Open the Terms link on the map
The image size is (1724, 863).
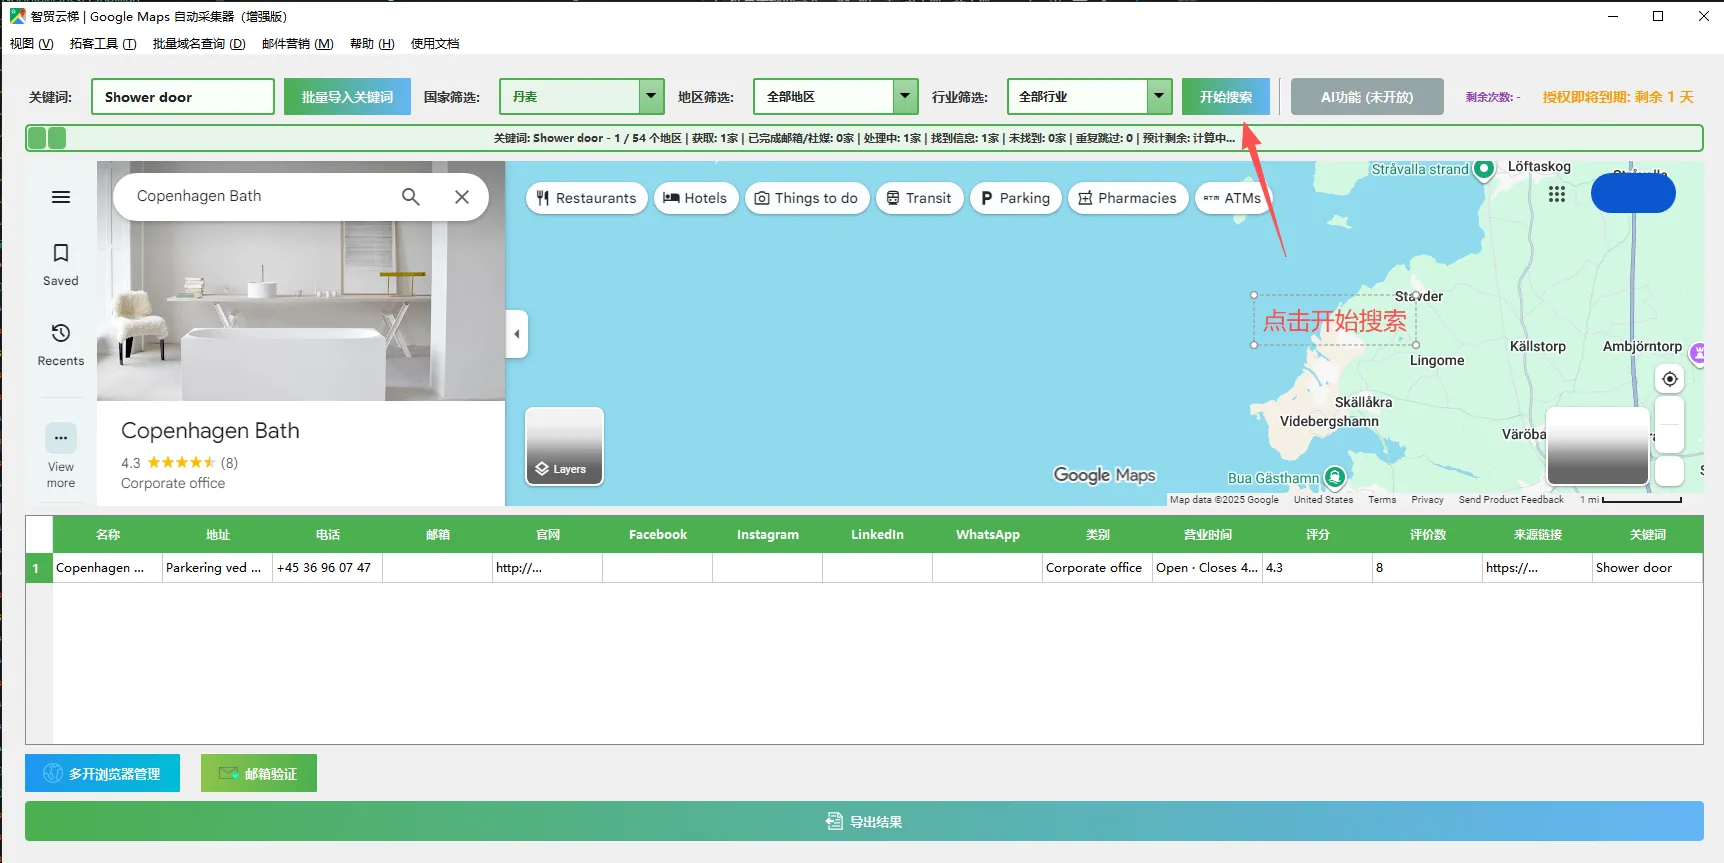pyautogui.click(x=1382, y=500)
